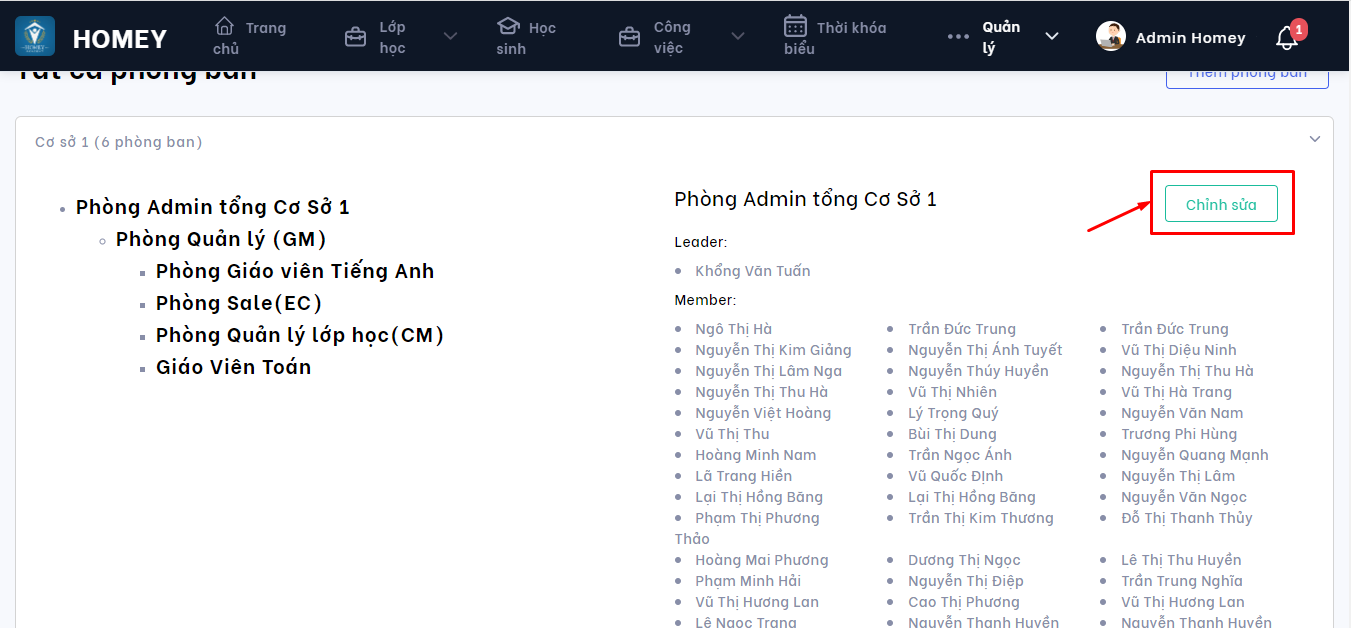
Task: Expand the Lớp học dropdown arrow
Action: tap(450, 37)
